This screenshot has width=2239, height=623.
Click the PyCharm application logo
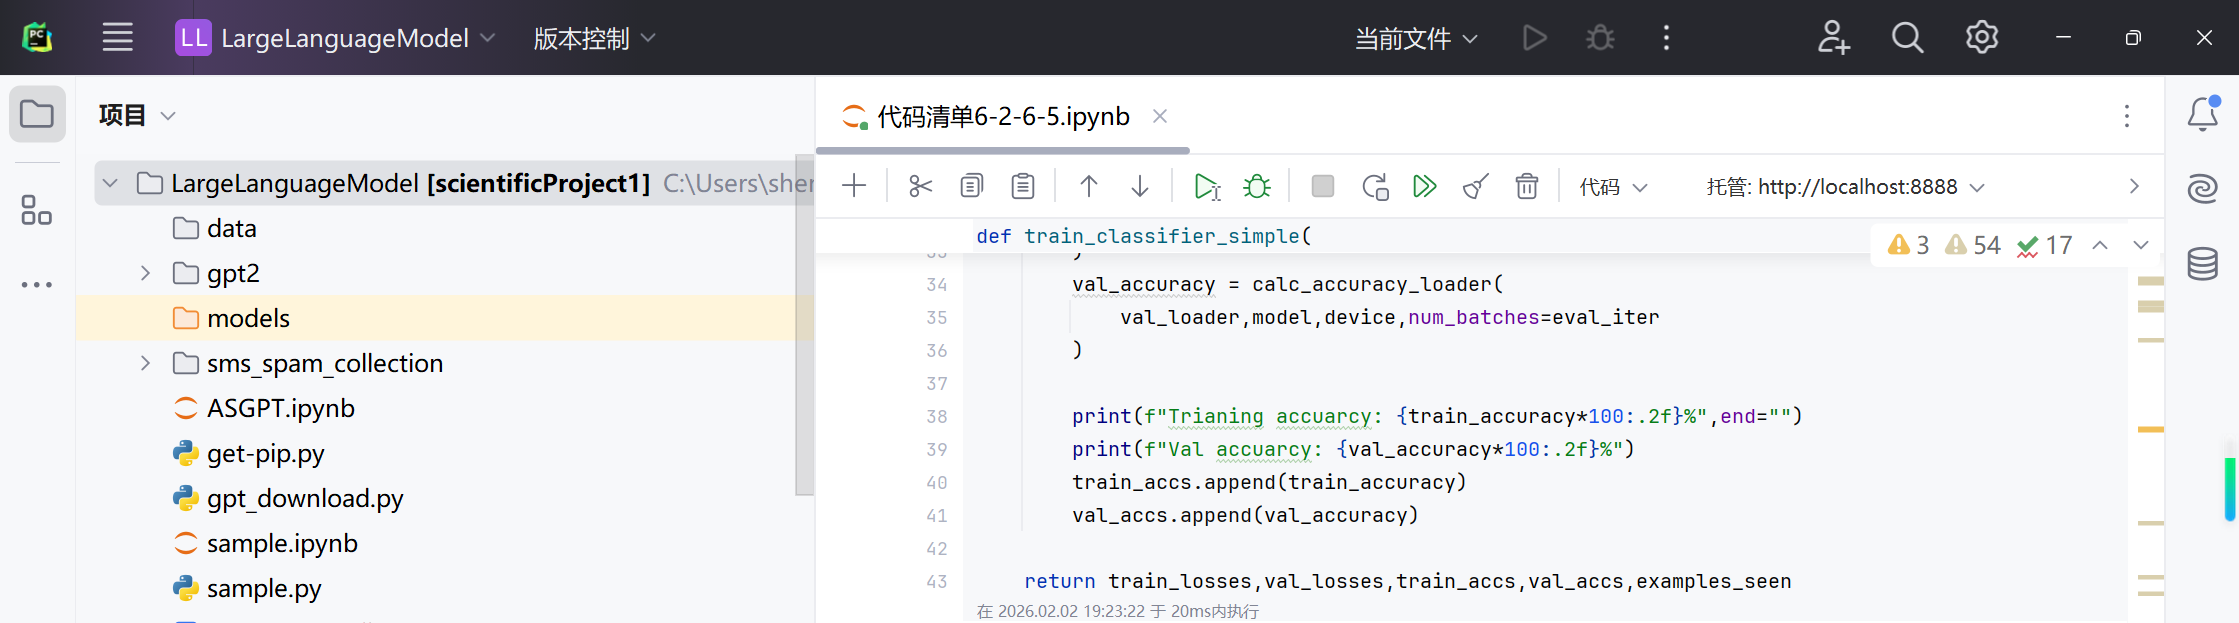coord(37,38)
